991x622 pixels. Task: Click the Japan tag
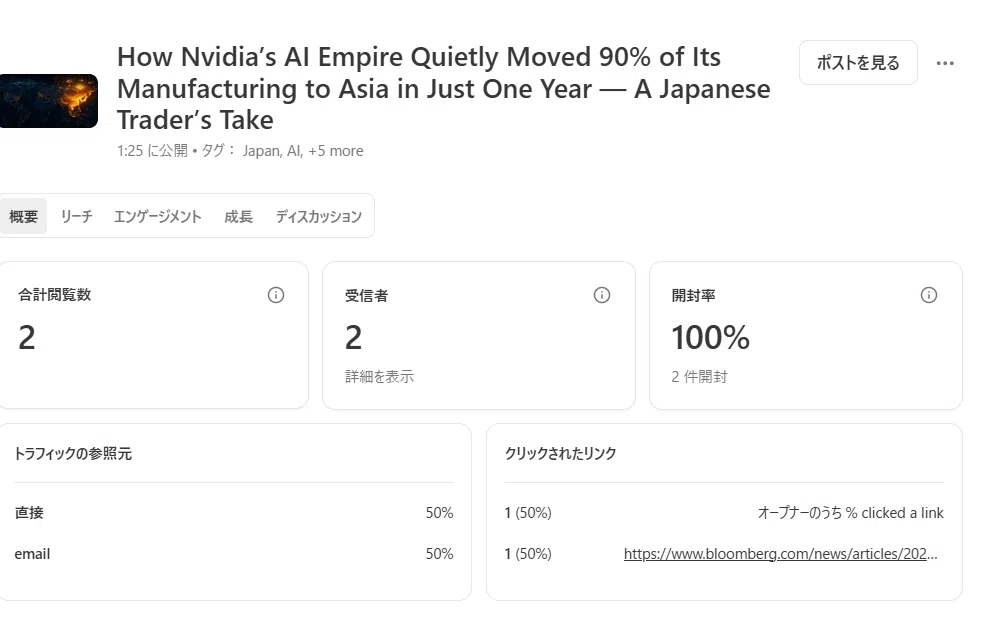coord(261,151)
